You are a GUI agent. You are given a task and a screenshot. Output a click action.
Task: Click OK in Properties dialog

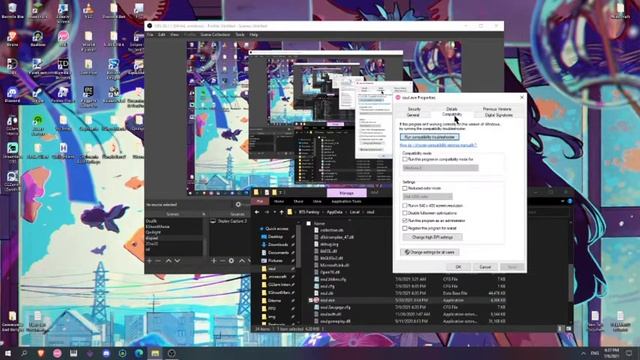[458, 267]
